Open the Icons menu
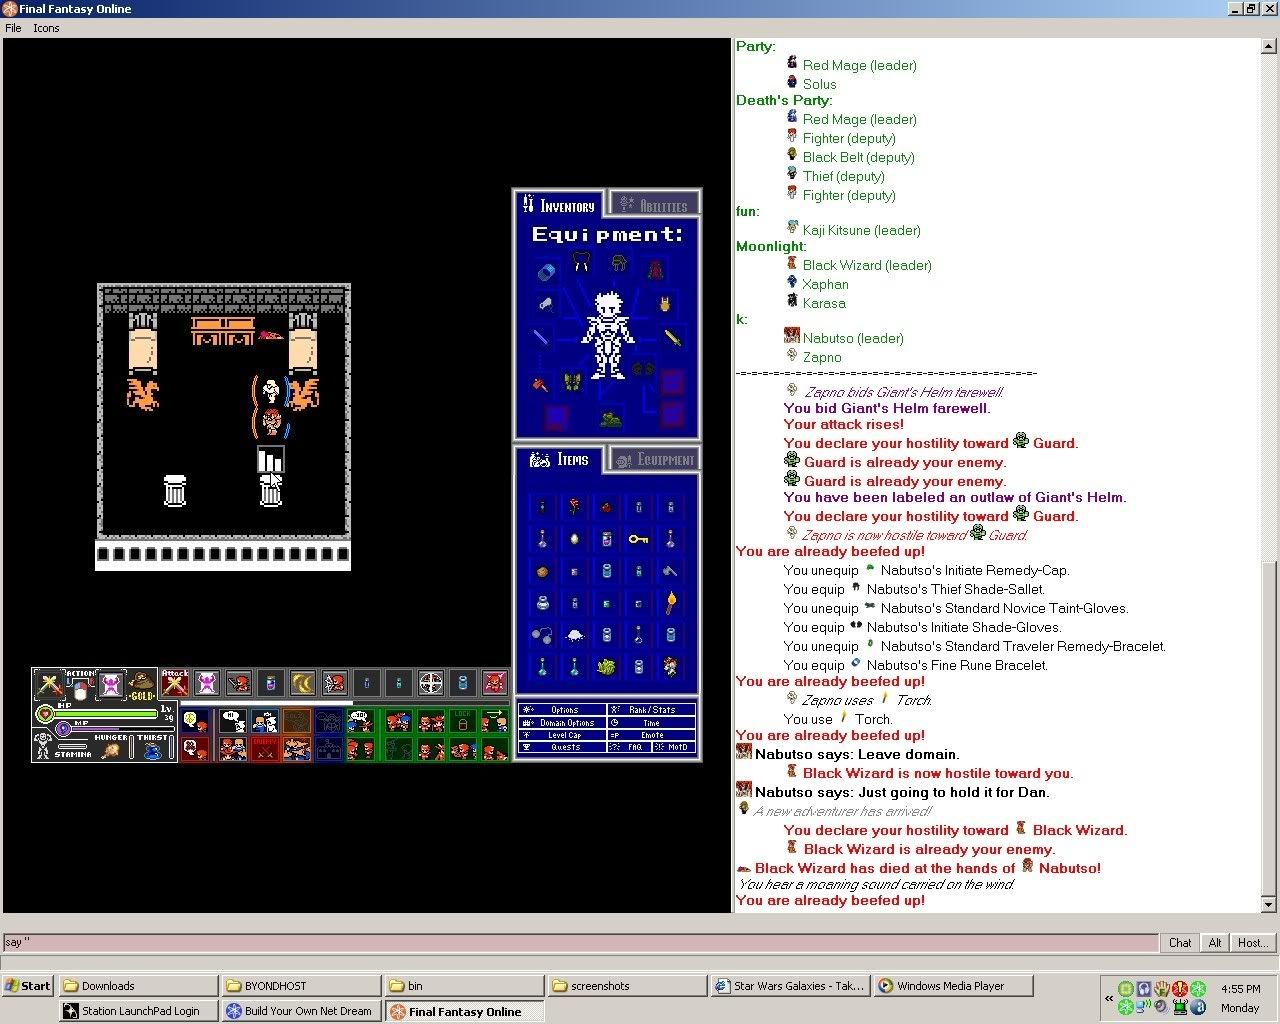The width and height of the screenshot is (1280, 1024). click(x=46, y=28)
